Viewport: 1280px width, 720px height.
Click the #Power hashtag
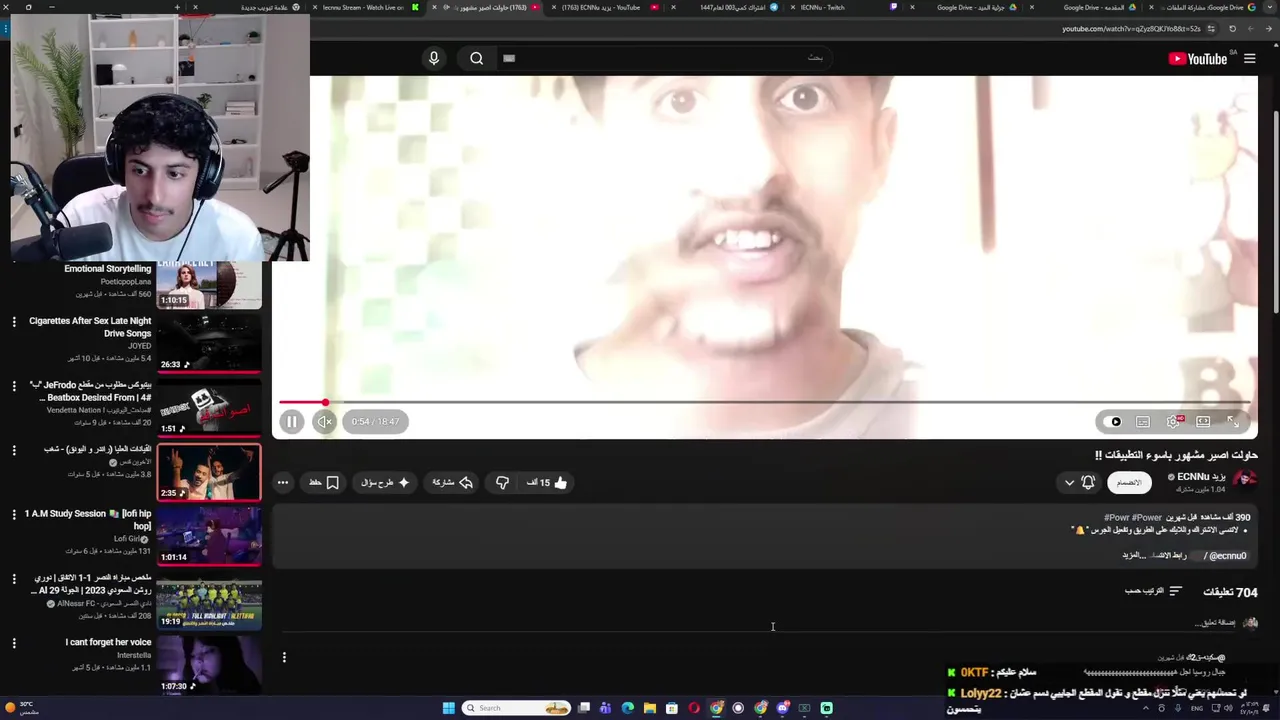(x=1147, y=517)
